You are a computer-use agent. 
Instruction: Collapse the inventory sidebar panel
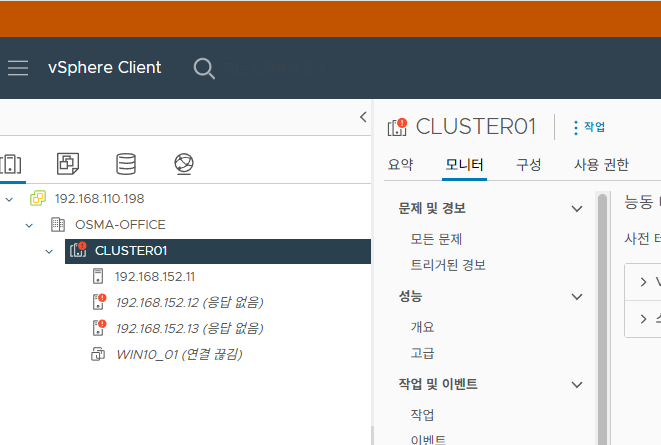coord(363,117)
